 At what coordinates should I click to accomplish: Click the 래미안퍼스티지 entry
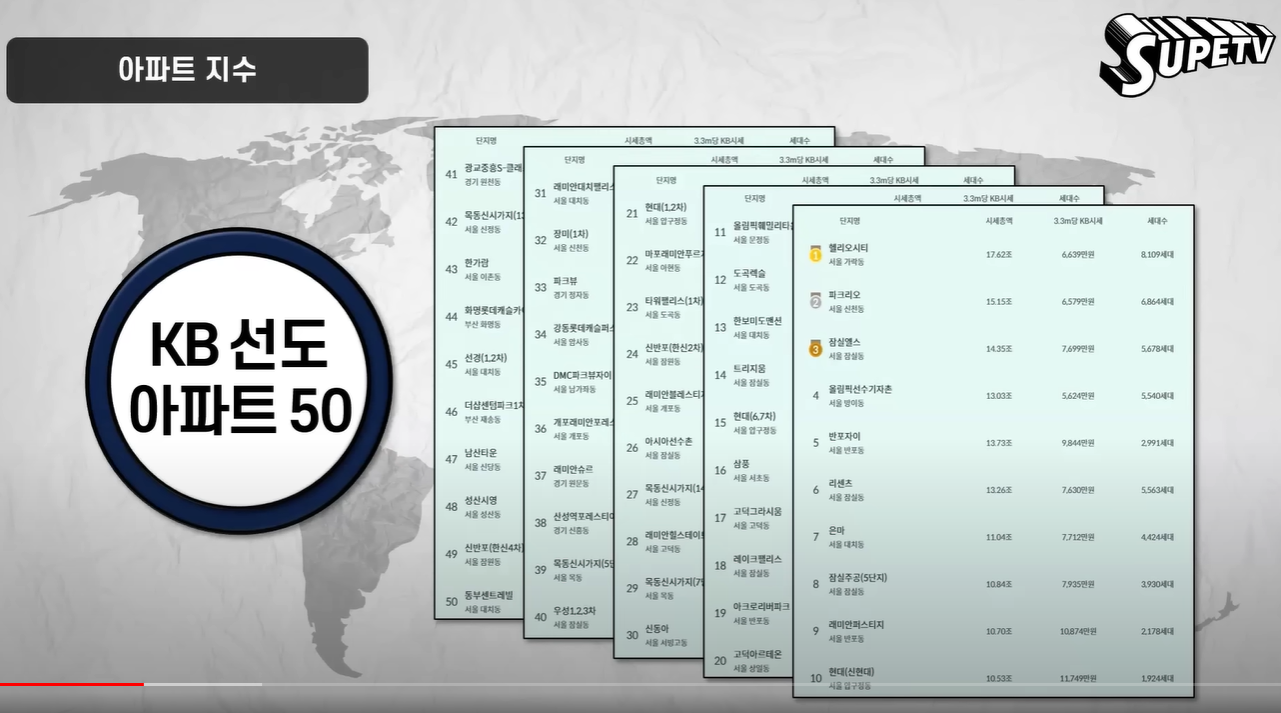(856, 625)
